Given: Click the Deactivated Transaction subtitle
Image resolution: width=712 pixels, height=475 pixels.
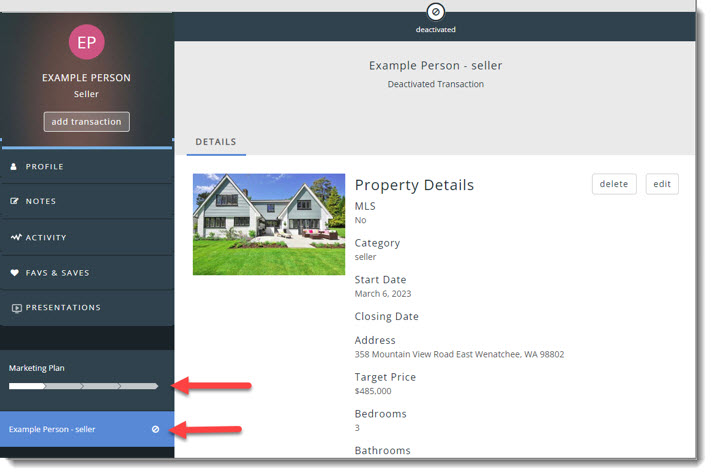Looking at the screenshot, I should 435,84.
